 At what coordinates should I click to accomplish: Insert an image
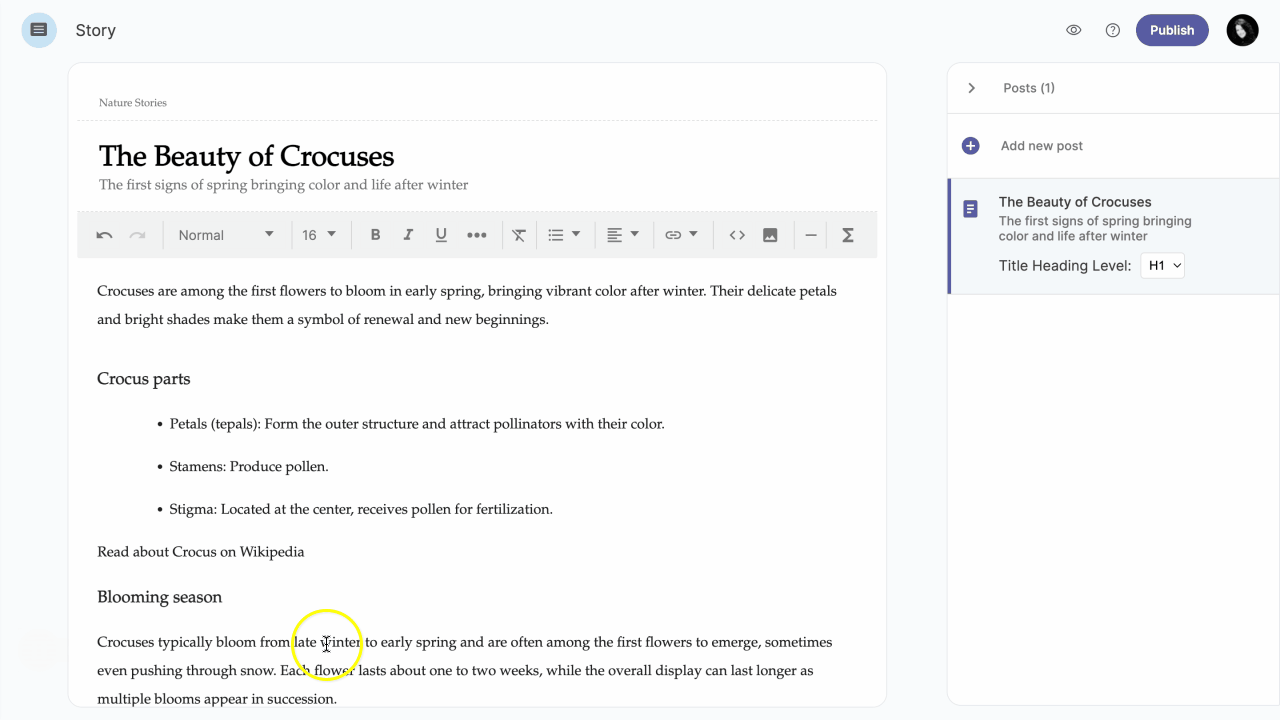[x=770, y=235]
